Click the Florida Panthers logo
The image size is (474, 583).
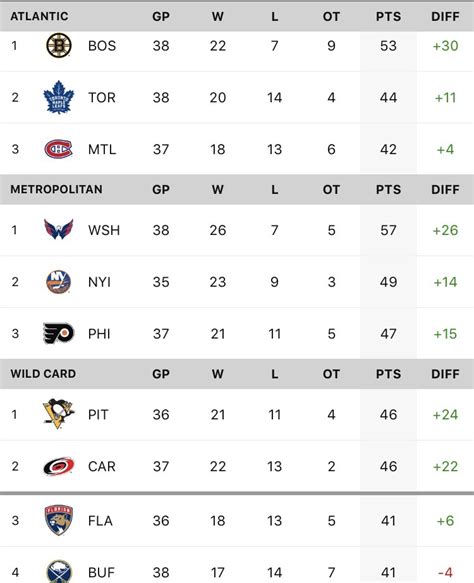point(58,520)
